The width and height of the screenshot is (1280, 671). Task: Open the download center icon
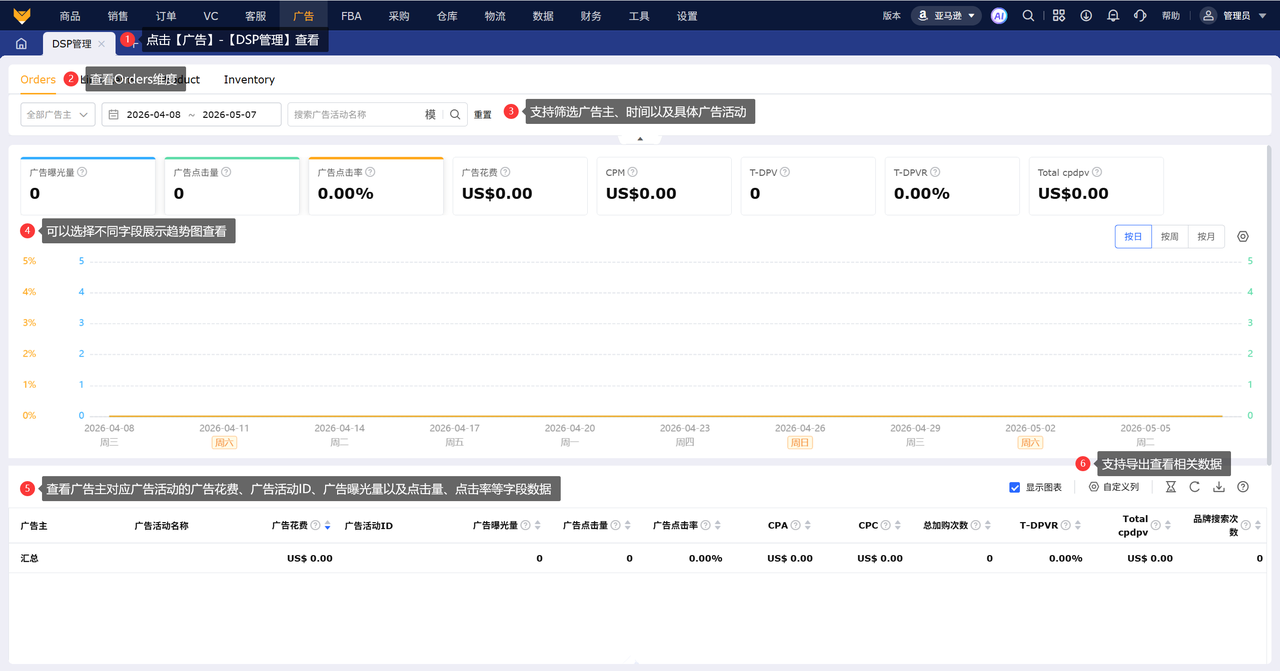1086,16
